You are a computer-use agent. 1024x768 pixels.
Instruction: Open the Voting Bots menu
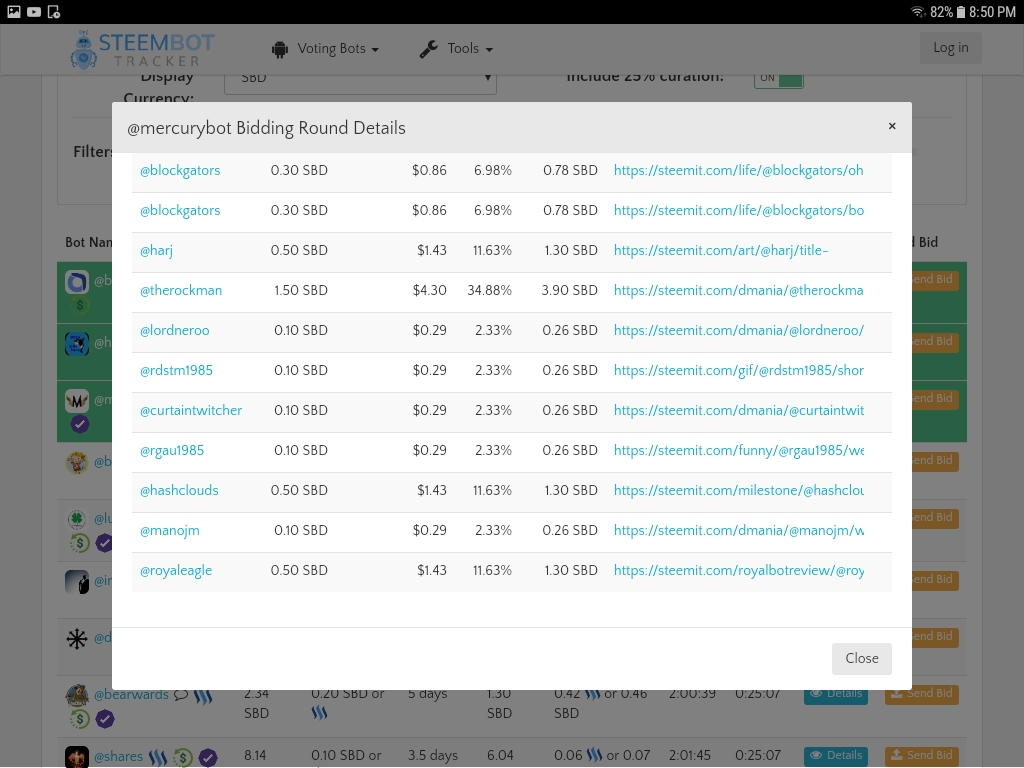[x=325, y=49]
